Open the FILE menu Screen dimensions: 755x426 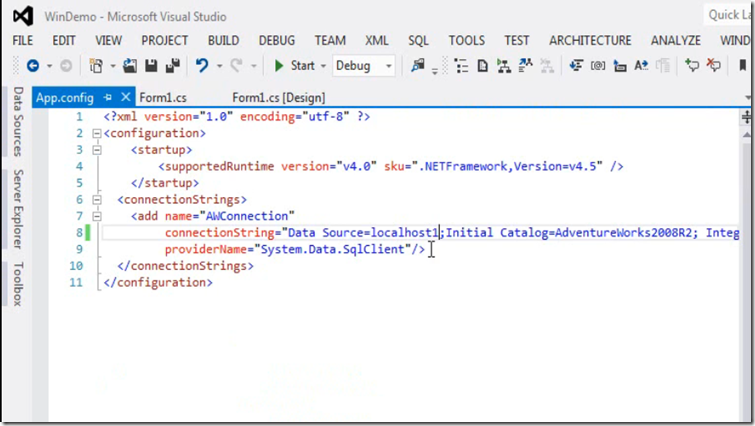(23, 40)
